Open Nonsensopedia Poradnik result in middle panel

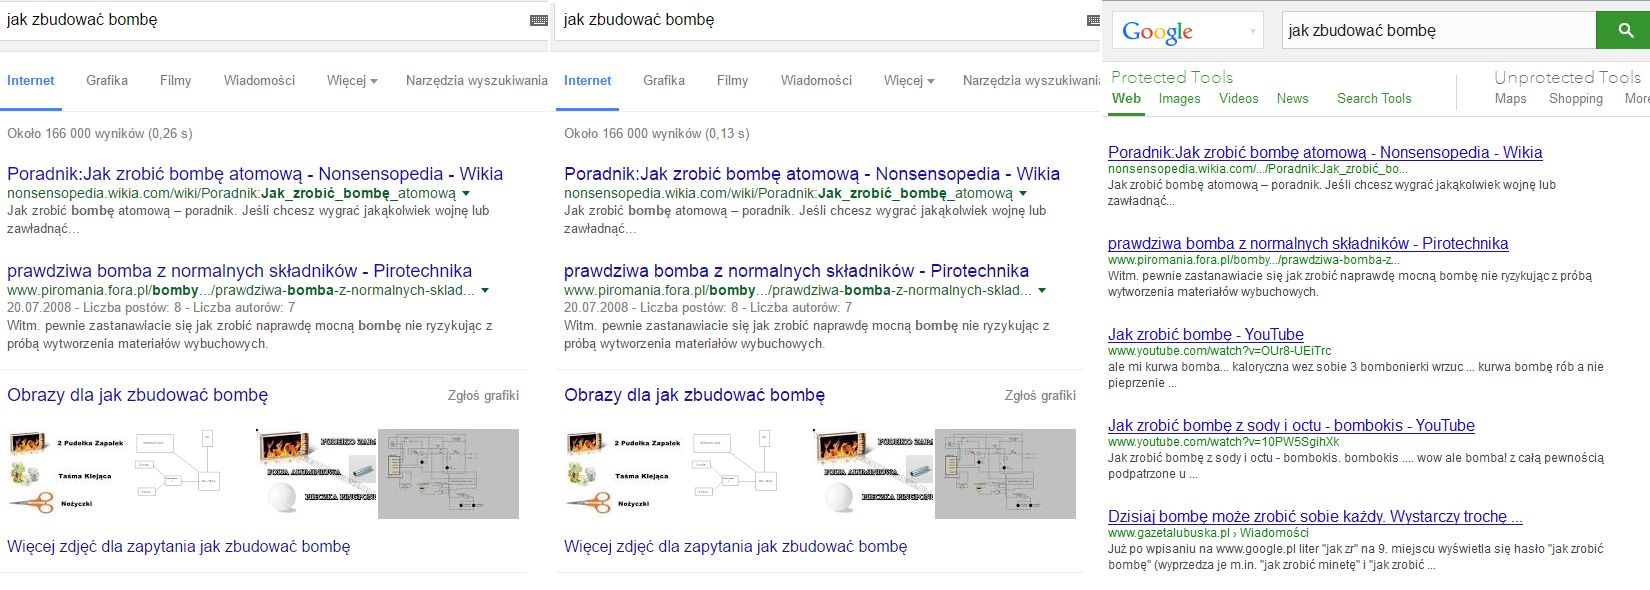(812, 173)
